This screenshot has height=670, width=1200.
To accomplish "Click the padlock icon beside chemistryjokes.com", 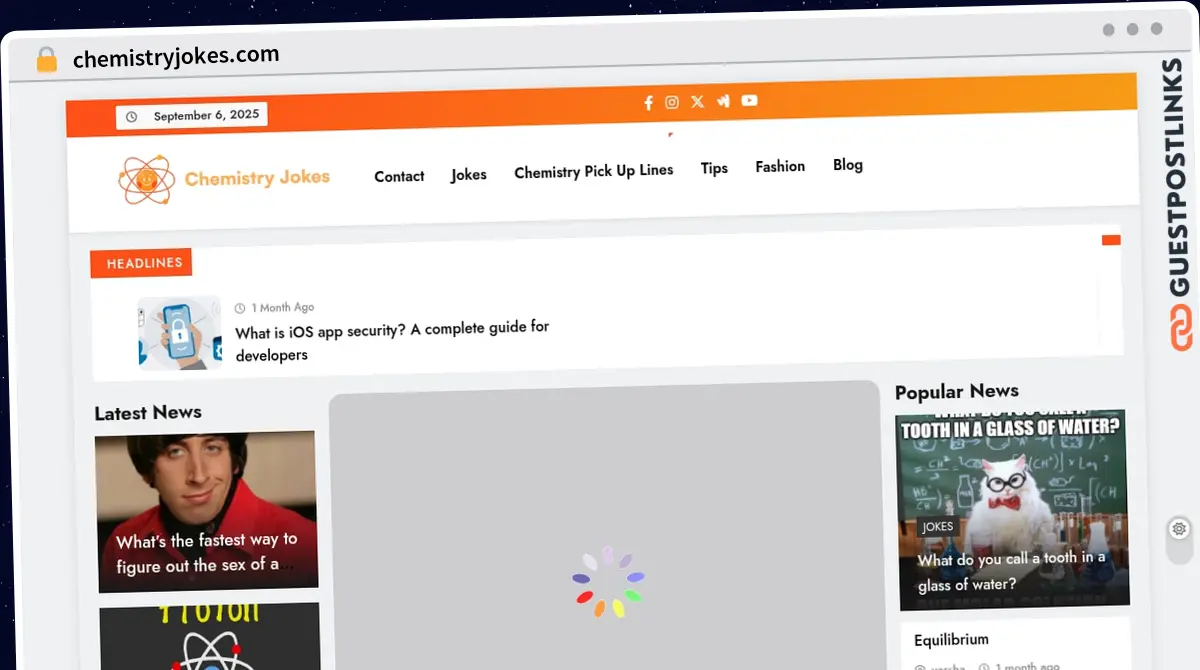I will pyautogui.click(x=46, y=60).
